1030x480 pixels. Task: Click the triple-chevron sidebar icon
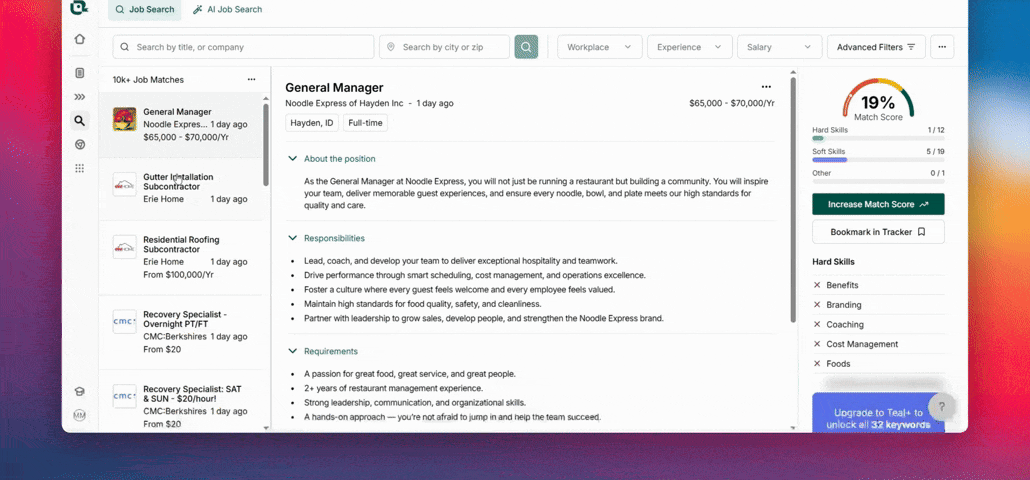pos(79,97)
